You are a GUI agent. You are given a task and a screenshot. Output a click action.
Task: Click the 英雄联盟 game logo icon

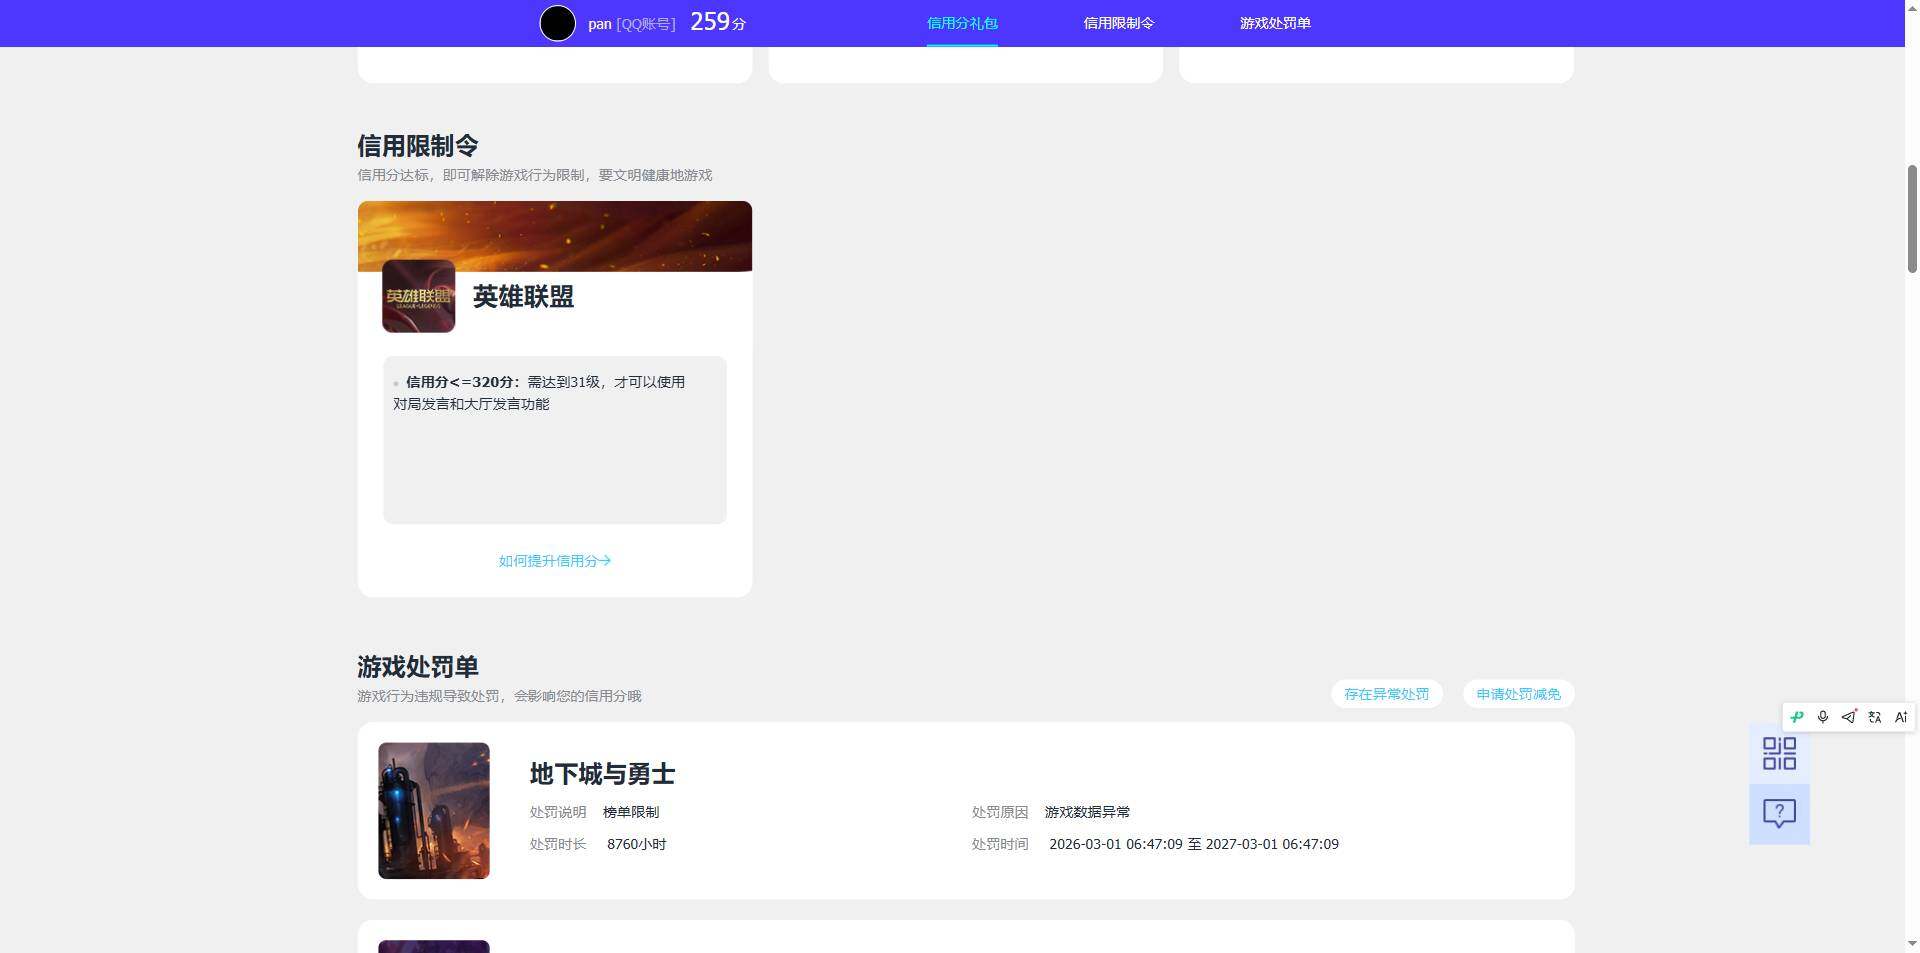[x=418, y=296]
